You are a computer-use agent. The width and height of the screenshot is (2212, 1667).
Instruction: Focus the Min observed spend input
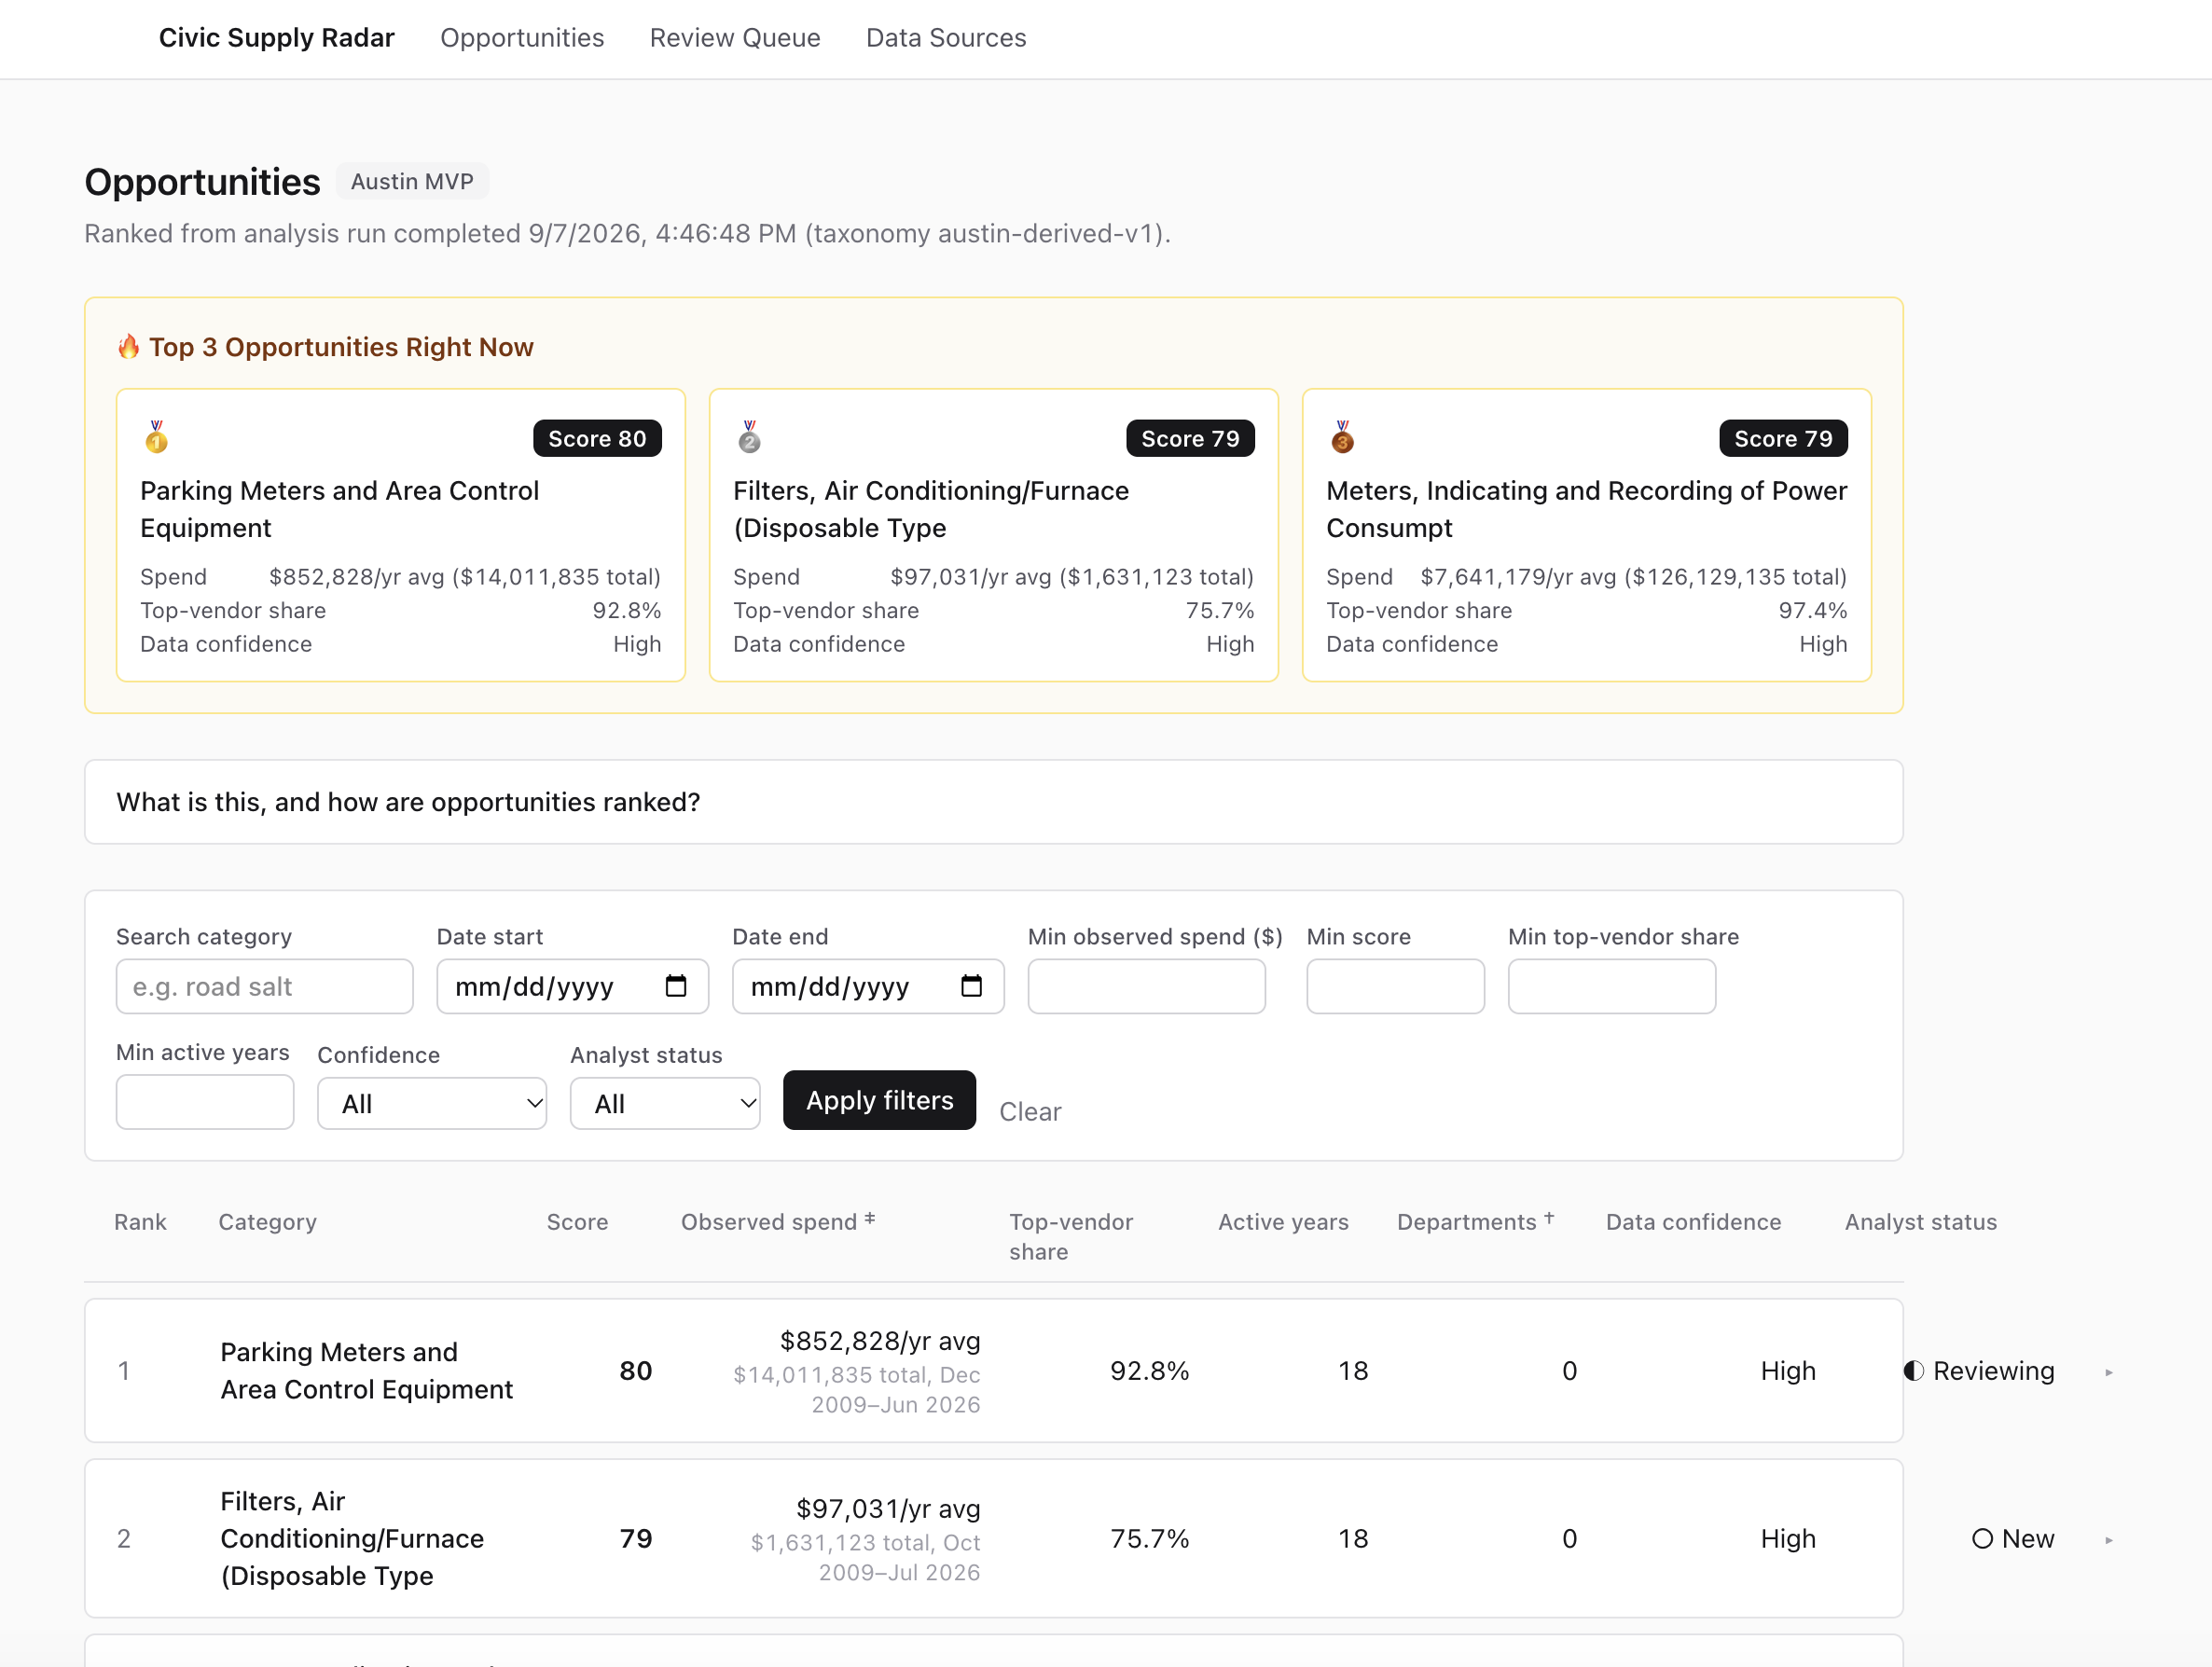pos(1146,987)
